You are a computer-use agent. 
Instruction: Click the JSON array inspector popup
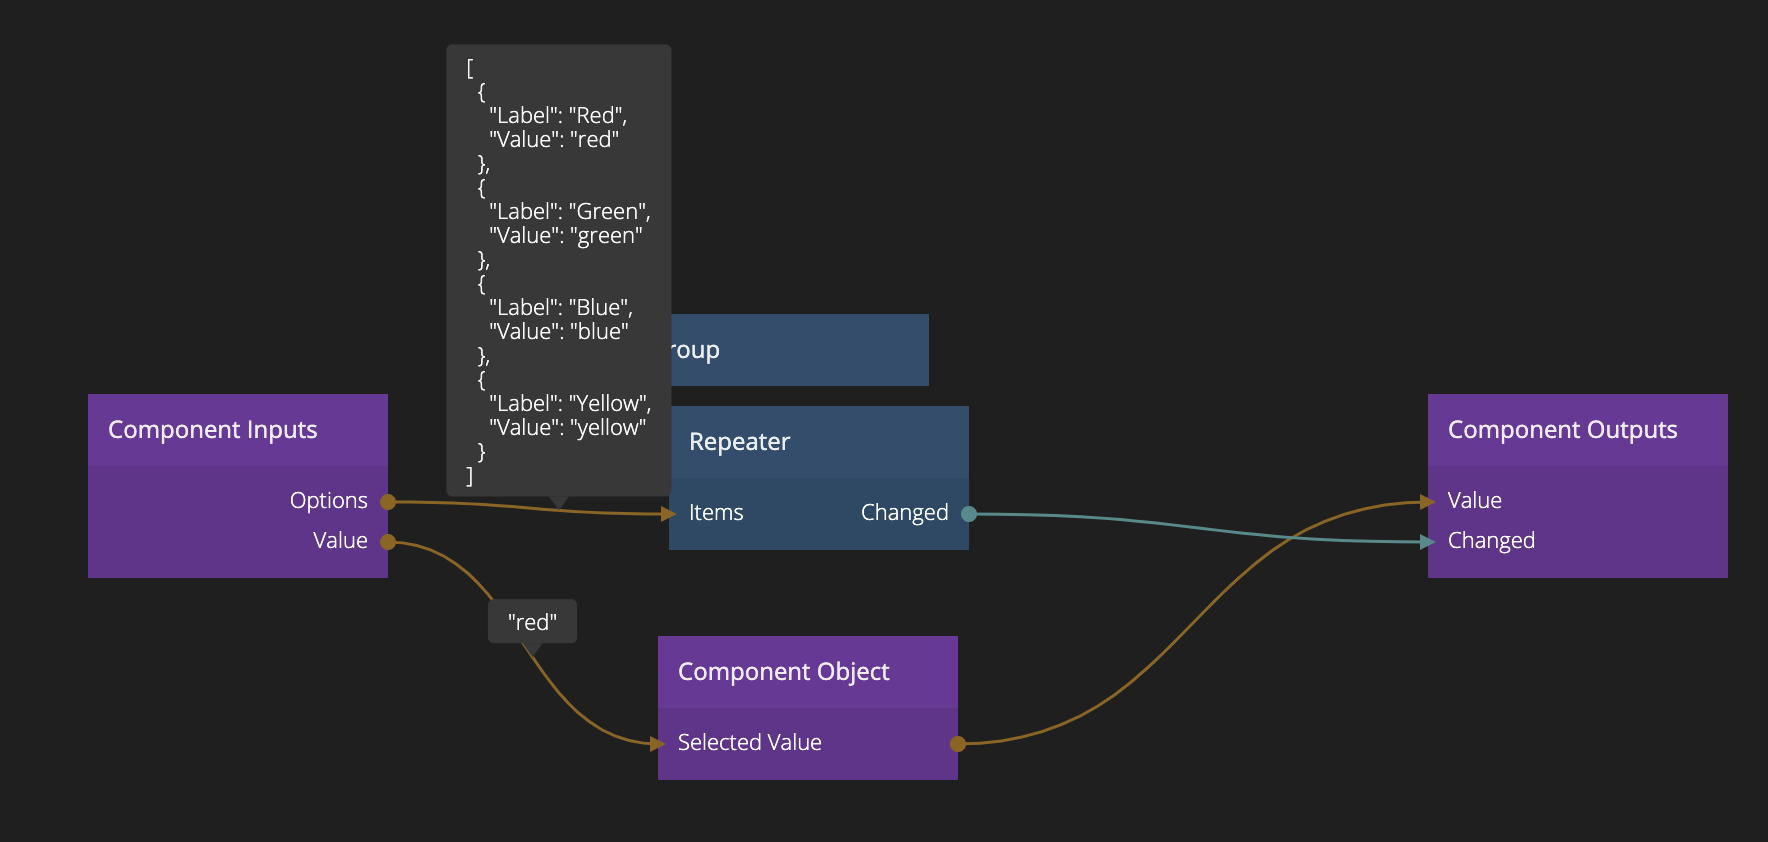coord(558,270)
